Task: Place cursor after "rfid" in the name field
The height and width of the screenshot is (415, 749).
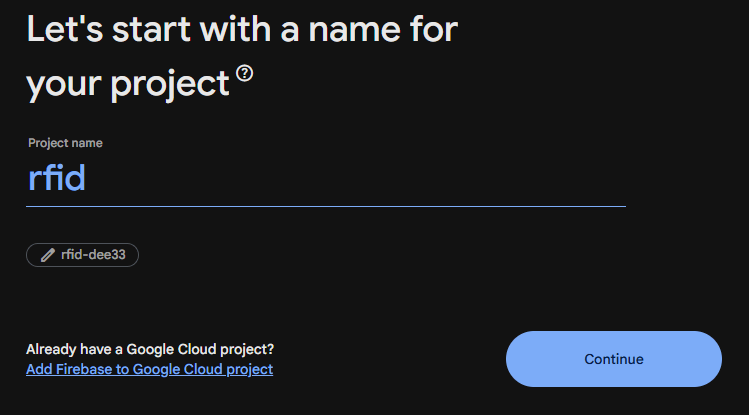Action: (x=88, y=178)
